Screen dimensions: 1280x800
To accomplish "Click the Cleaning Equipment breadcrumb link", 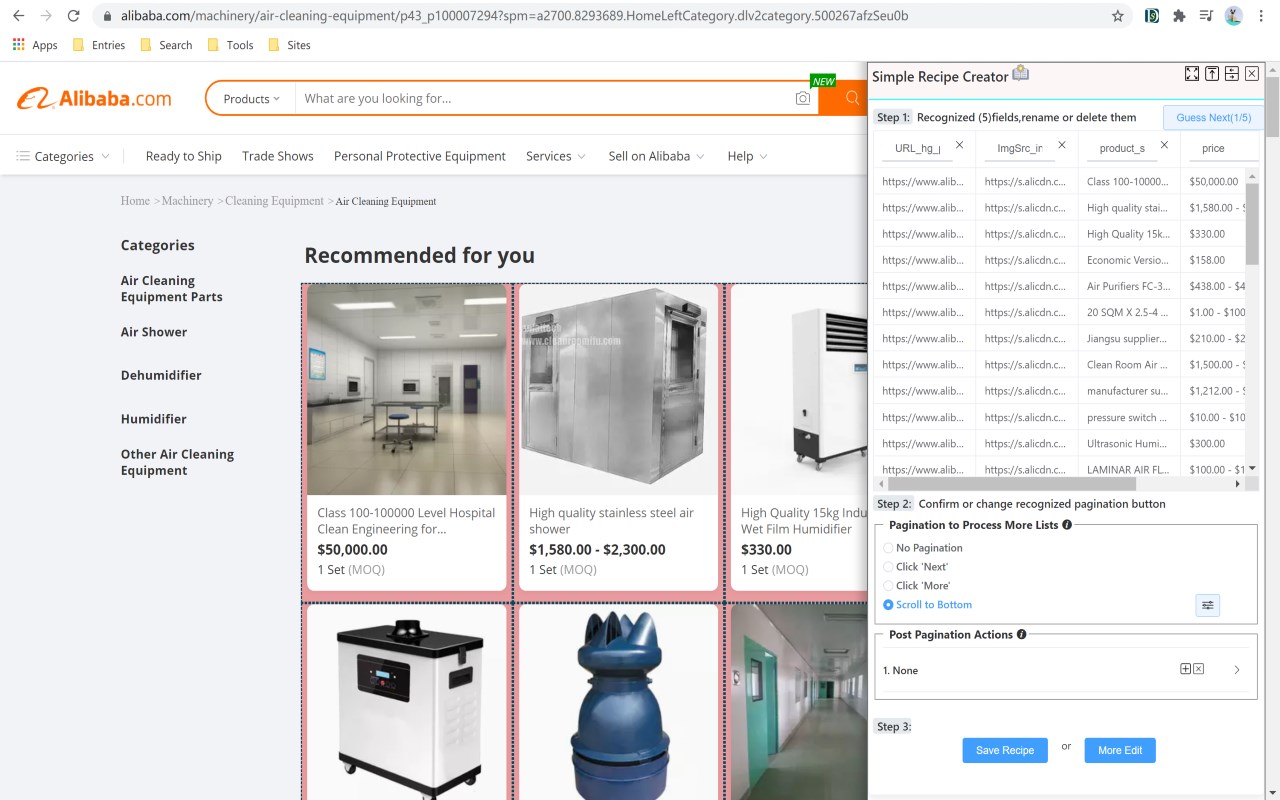I will (274, 201).
